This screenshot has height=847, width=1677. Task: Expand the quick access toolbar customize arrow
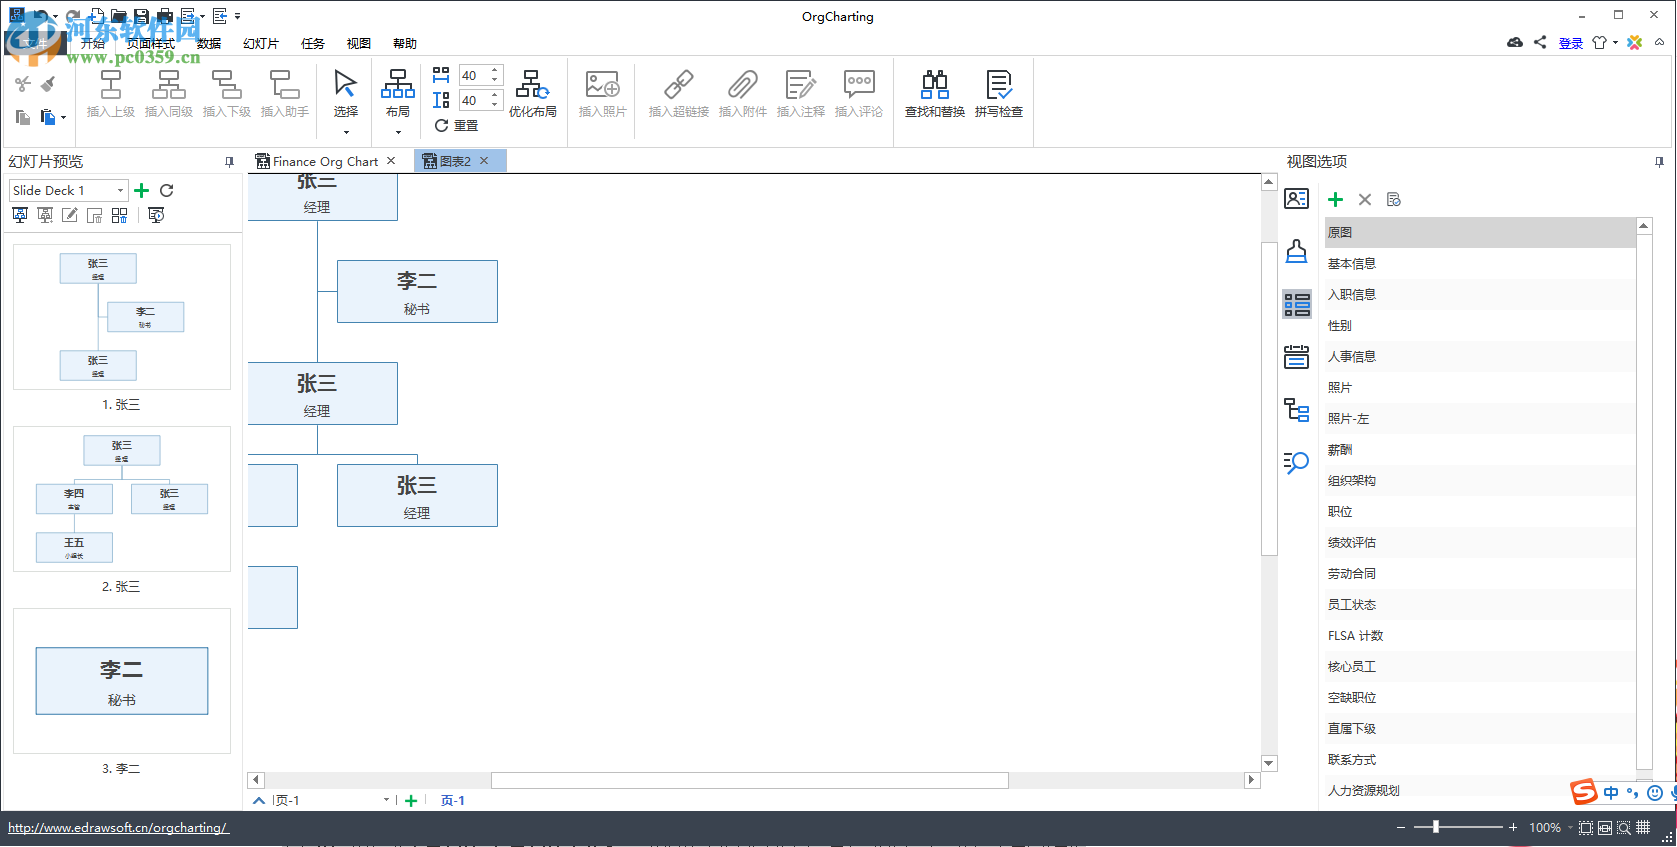pyautogui.click(x=237, y=16)
